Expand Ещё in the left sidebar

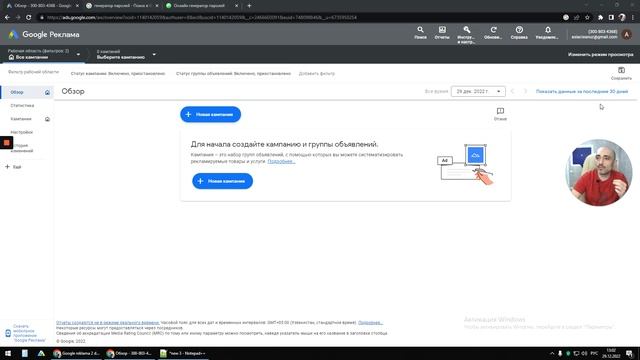click(x=13, y=167)
